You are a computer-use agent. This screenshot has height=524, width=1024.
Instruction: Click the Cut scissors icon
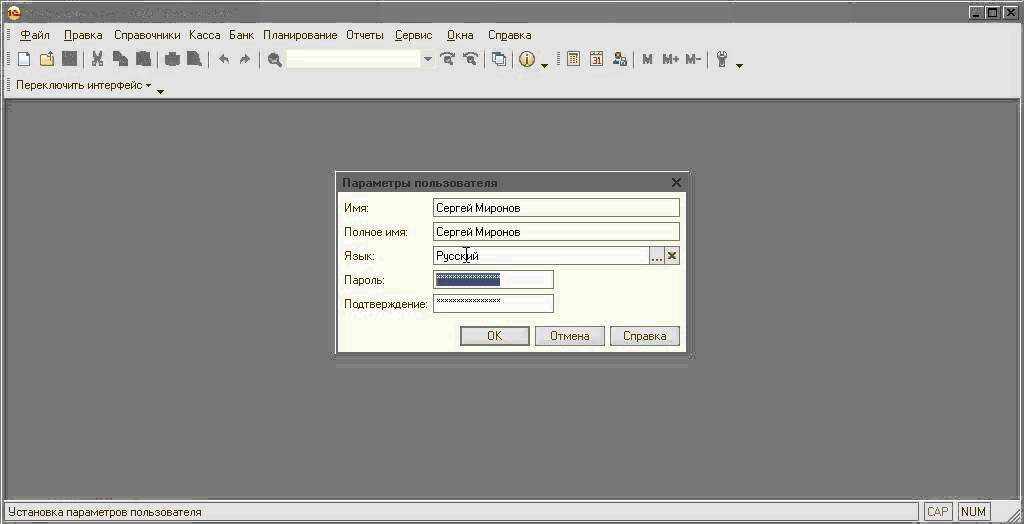(97, 59)
